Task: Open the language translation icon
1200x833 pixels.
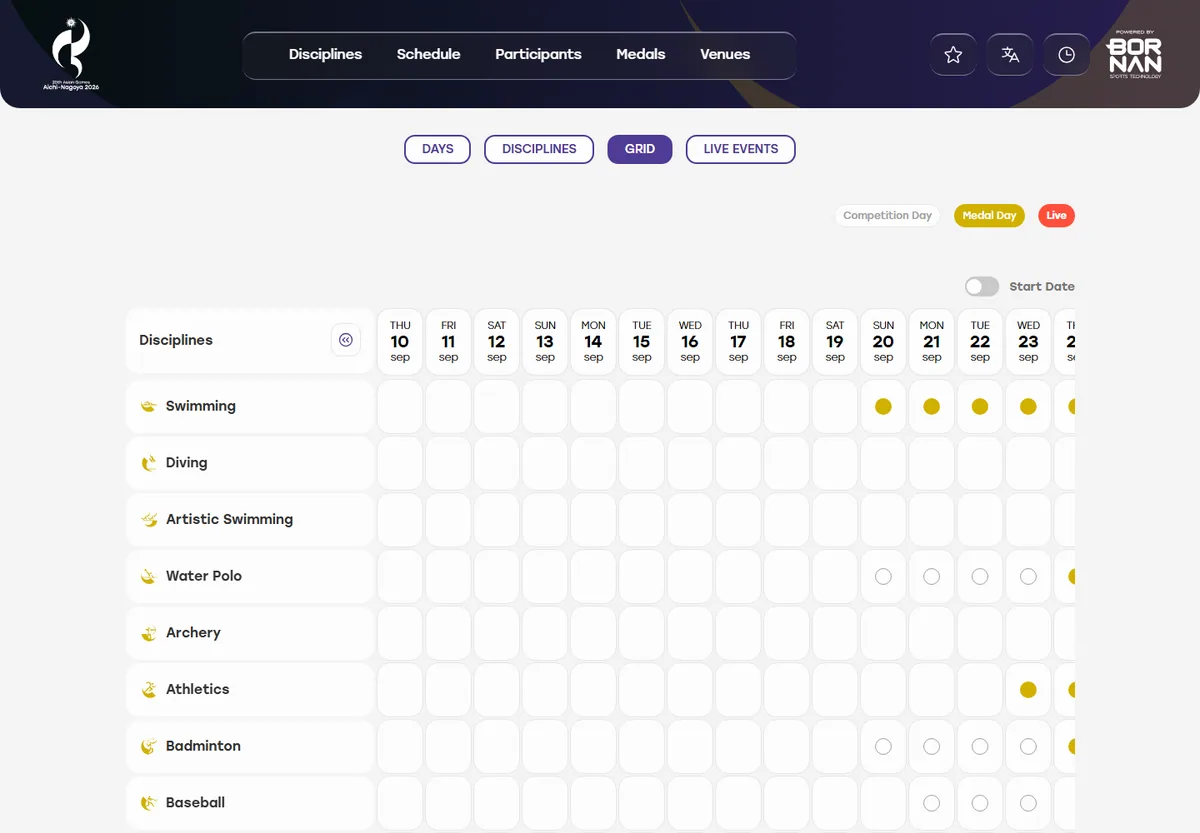Action: (x=1010, y=55)
